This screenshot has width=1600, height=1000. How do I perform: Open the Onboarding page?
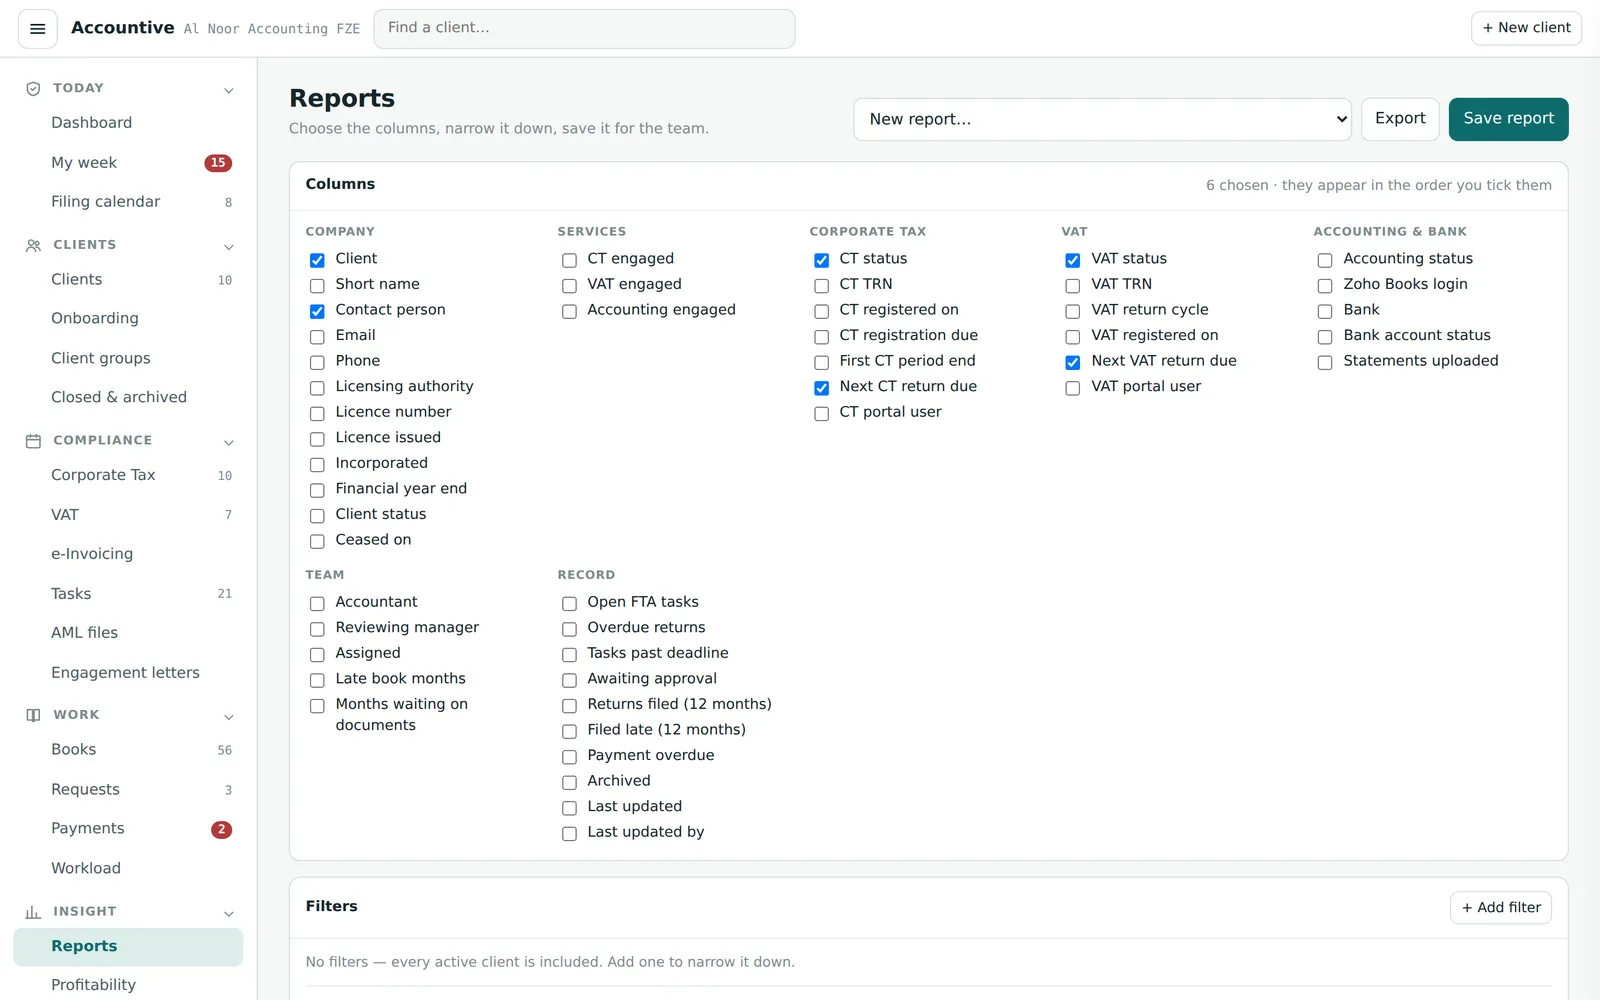point(128,318)
